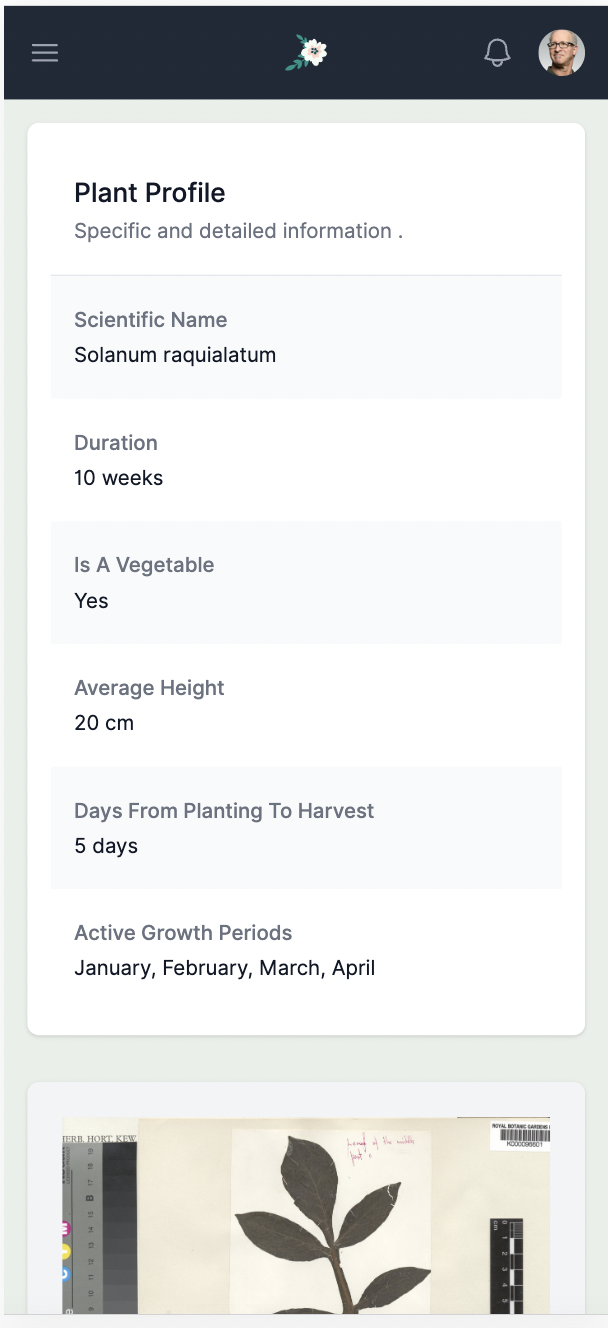Click the Is A Vegetable label
Screen dimensions: 608x1328
144,565
